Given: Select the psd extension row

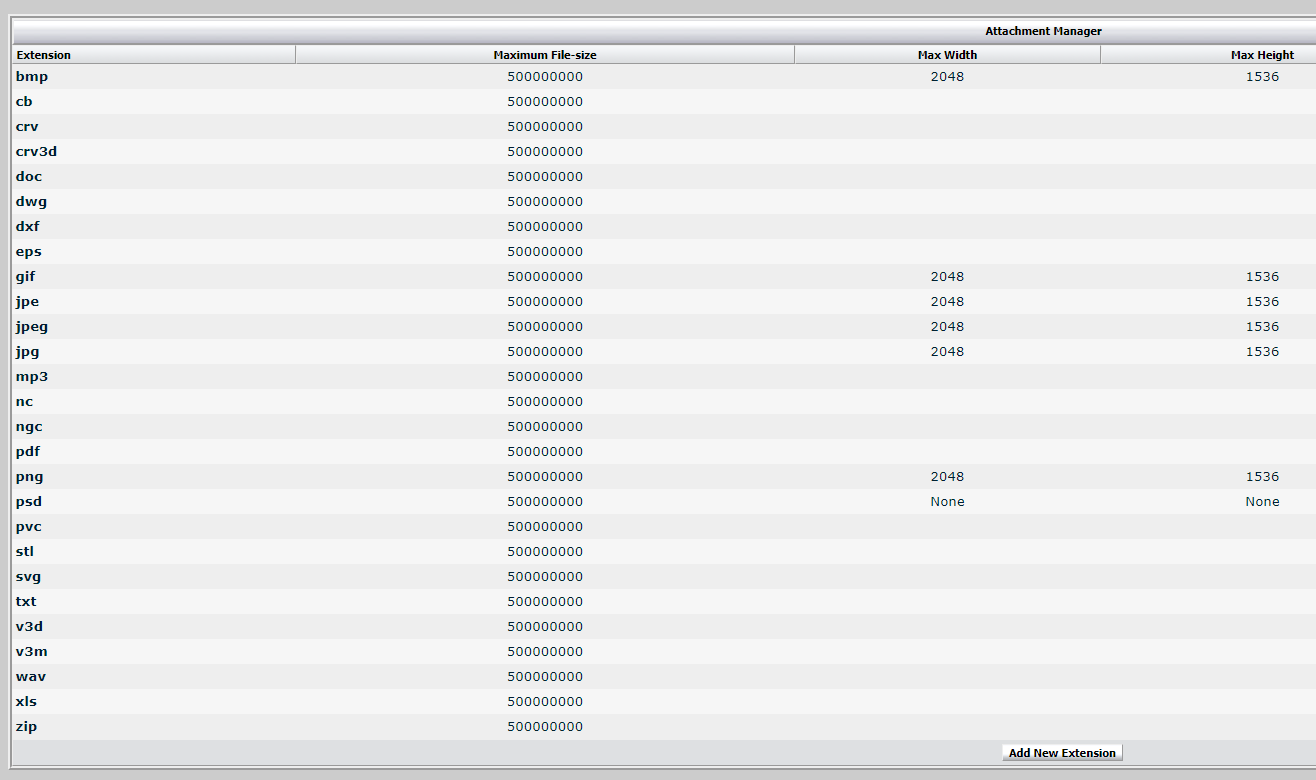Looking at the screenshot, I should [x=29, y=502].
